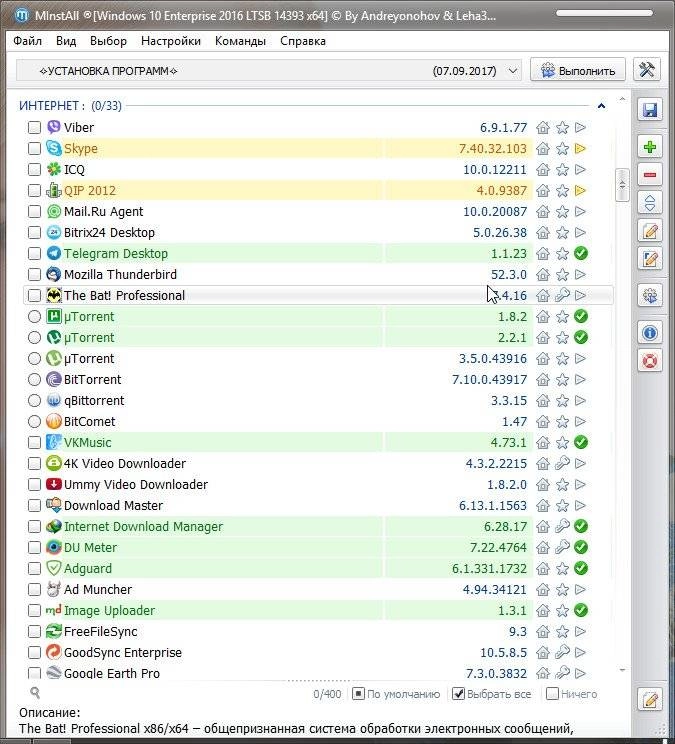Check the Telegram Desktop checkbox

(x=34, y=253)
